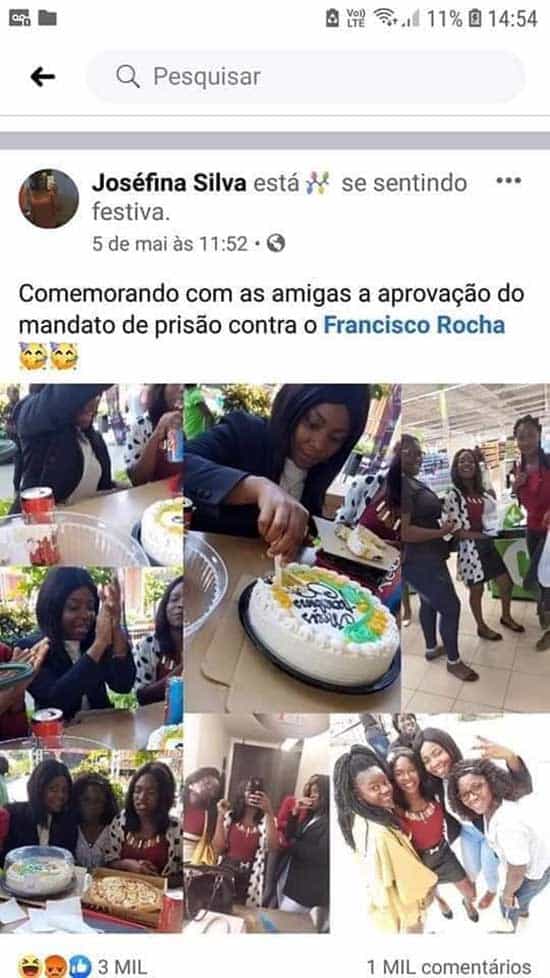
Task: Open the supermarket group standing photo
Action: [476, 548]
